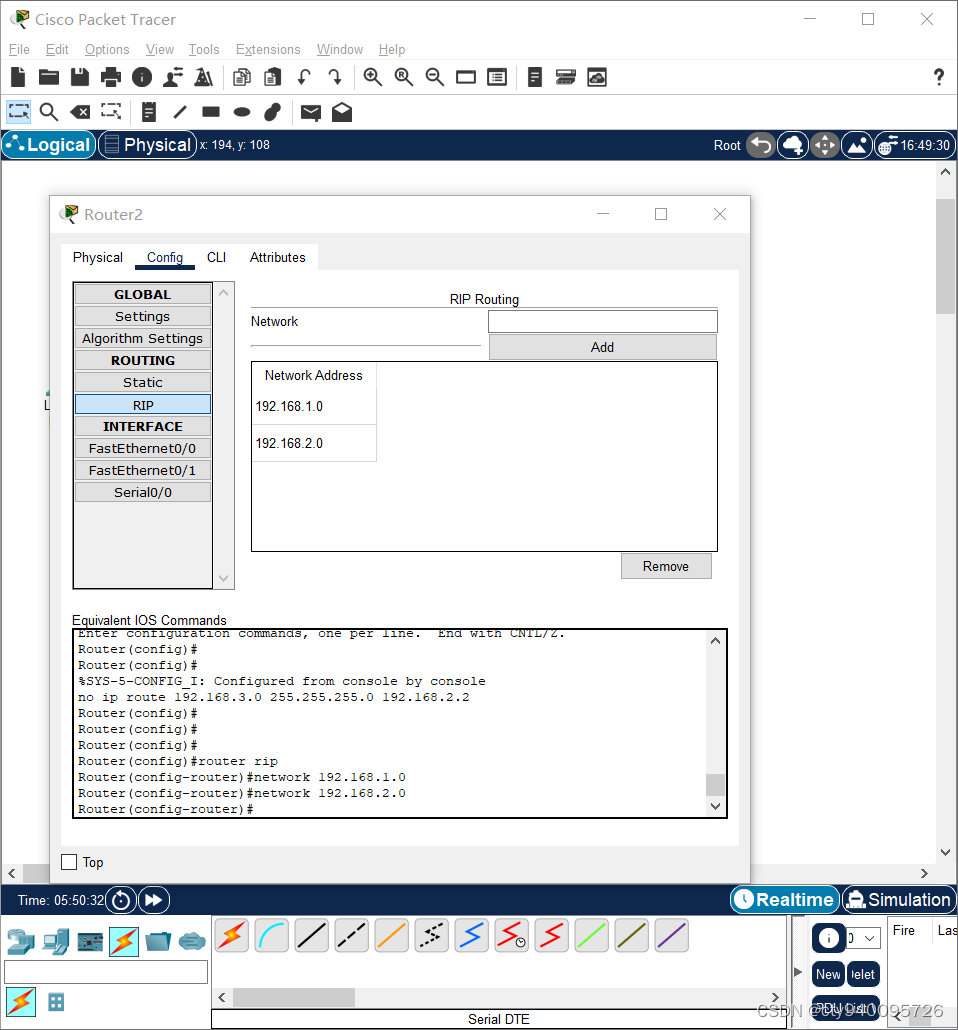Switch to Simulation mode
958x1030 pixels.
click(x=899, y=899)
